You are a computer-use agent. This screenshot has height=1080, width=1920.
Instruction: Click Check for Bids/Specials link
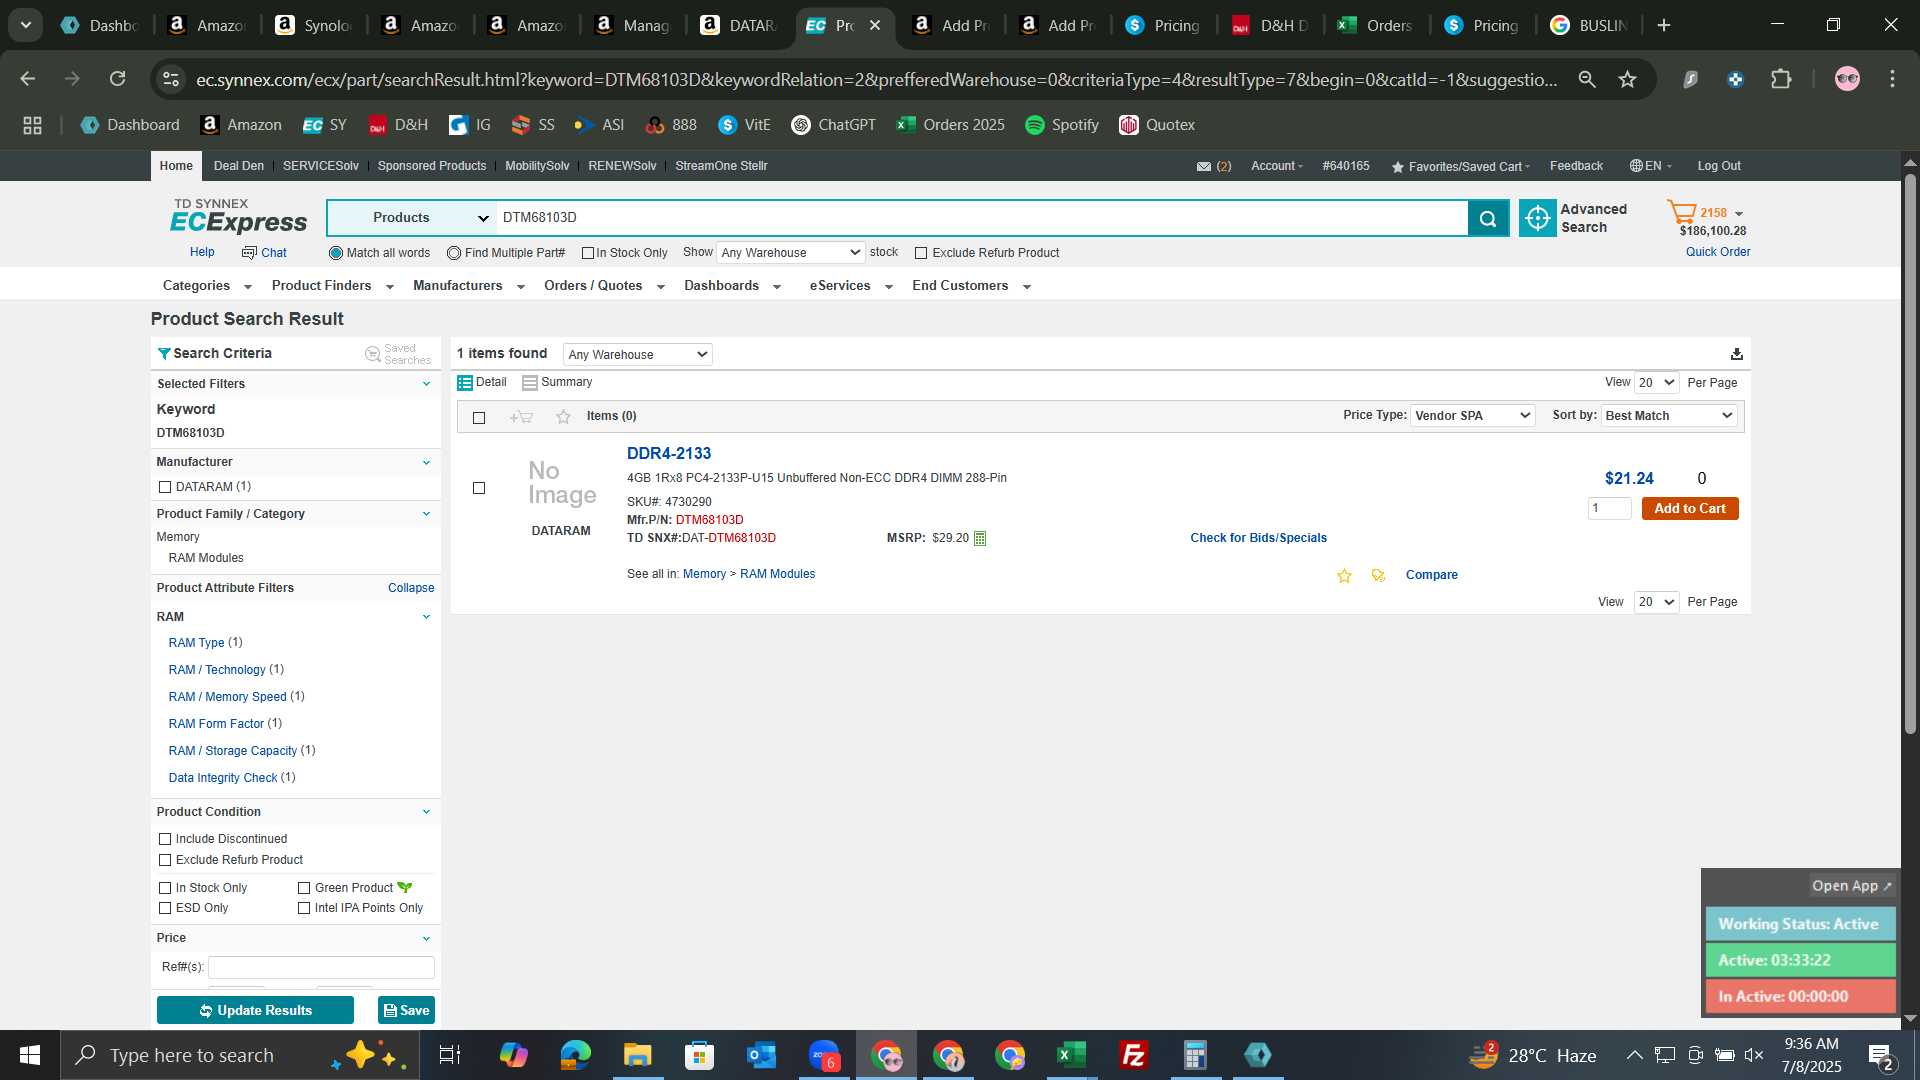pyautogui.click(x=1258, y=538)
